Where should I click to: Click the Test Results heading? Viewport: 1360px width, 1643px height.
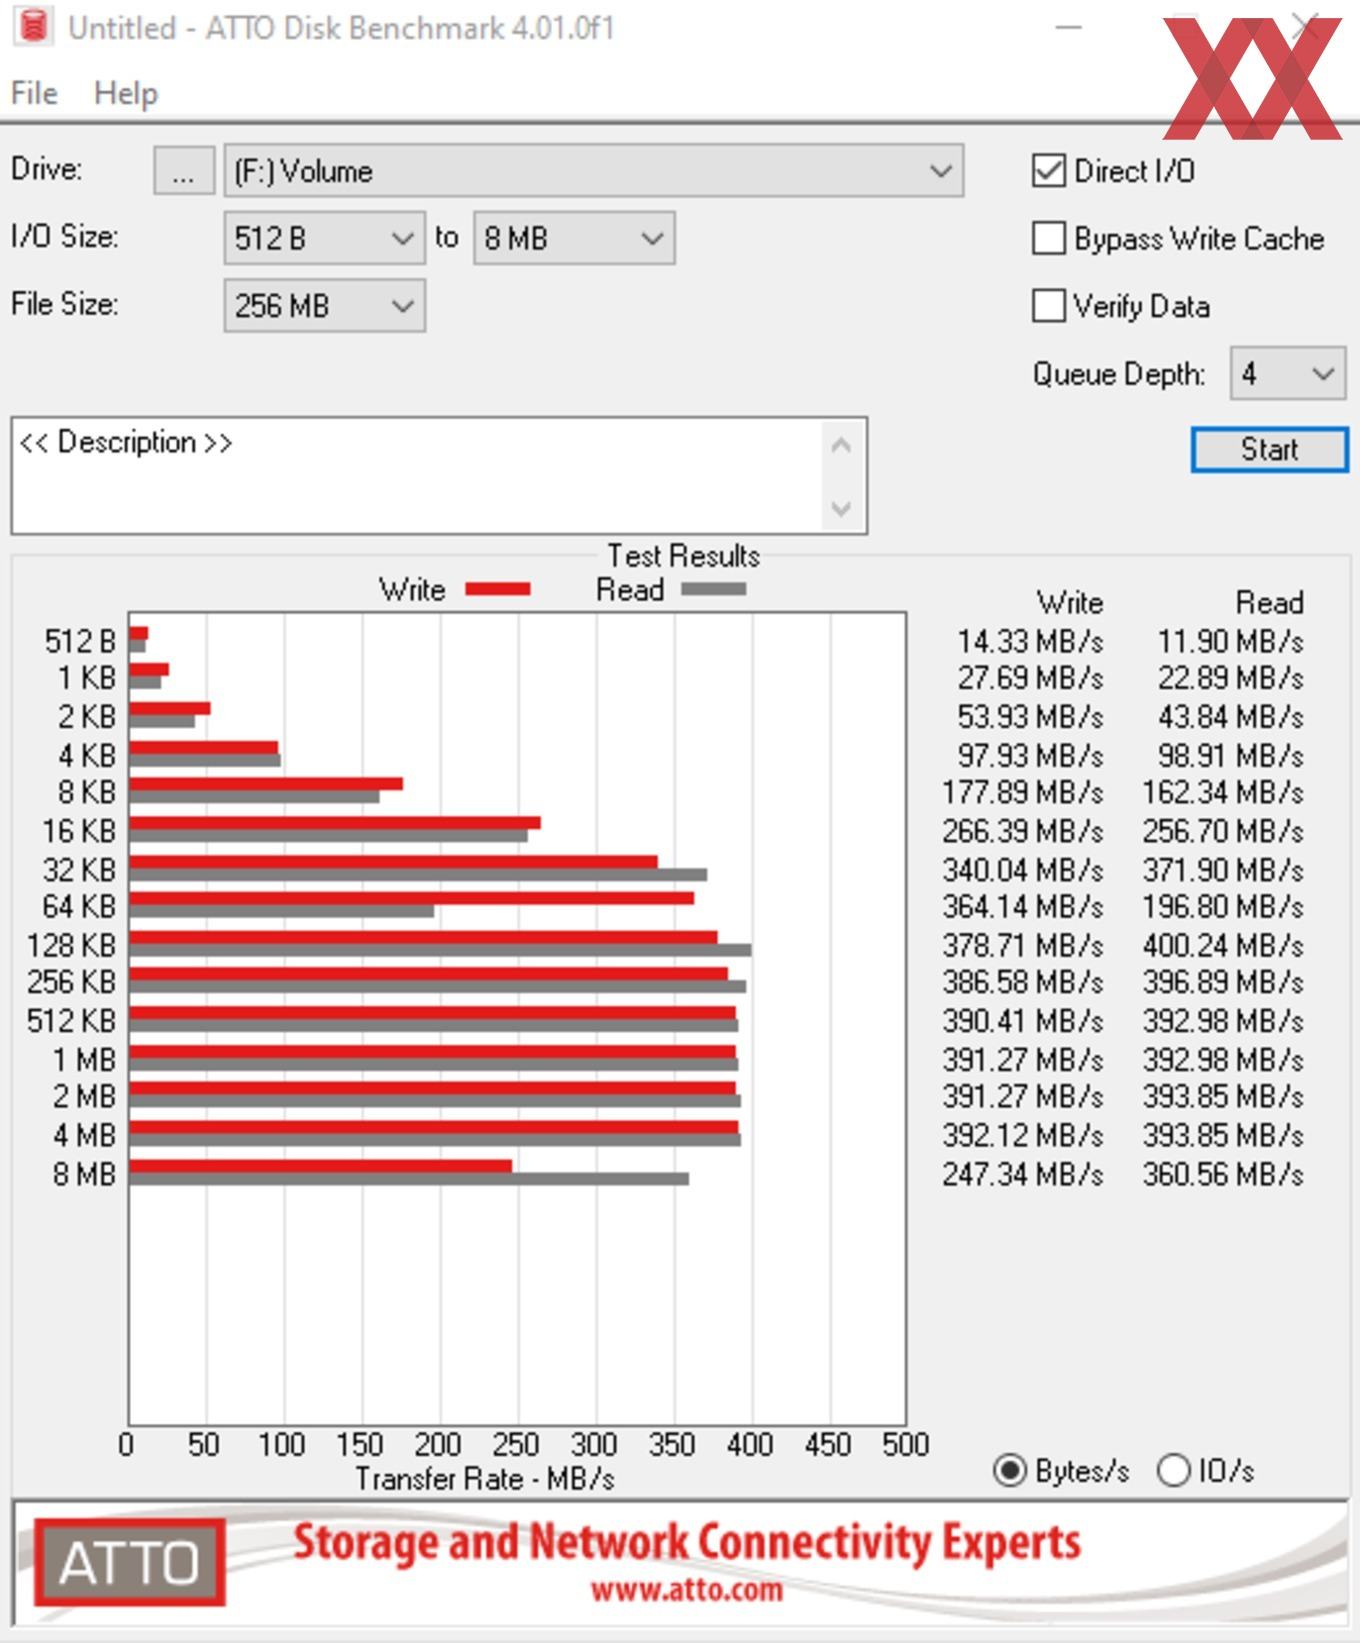(x=683, y=556)
